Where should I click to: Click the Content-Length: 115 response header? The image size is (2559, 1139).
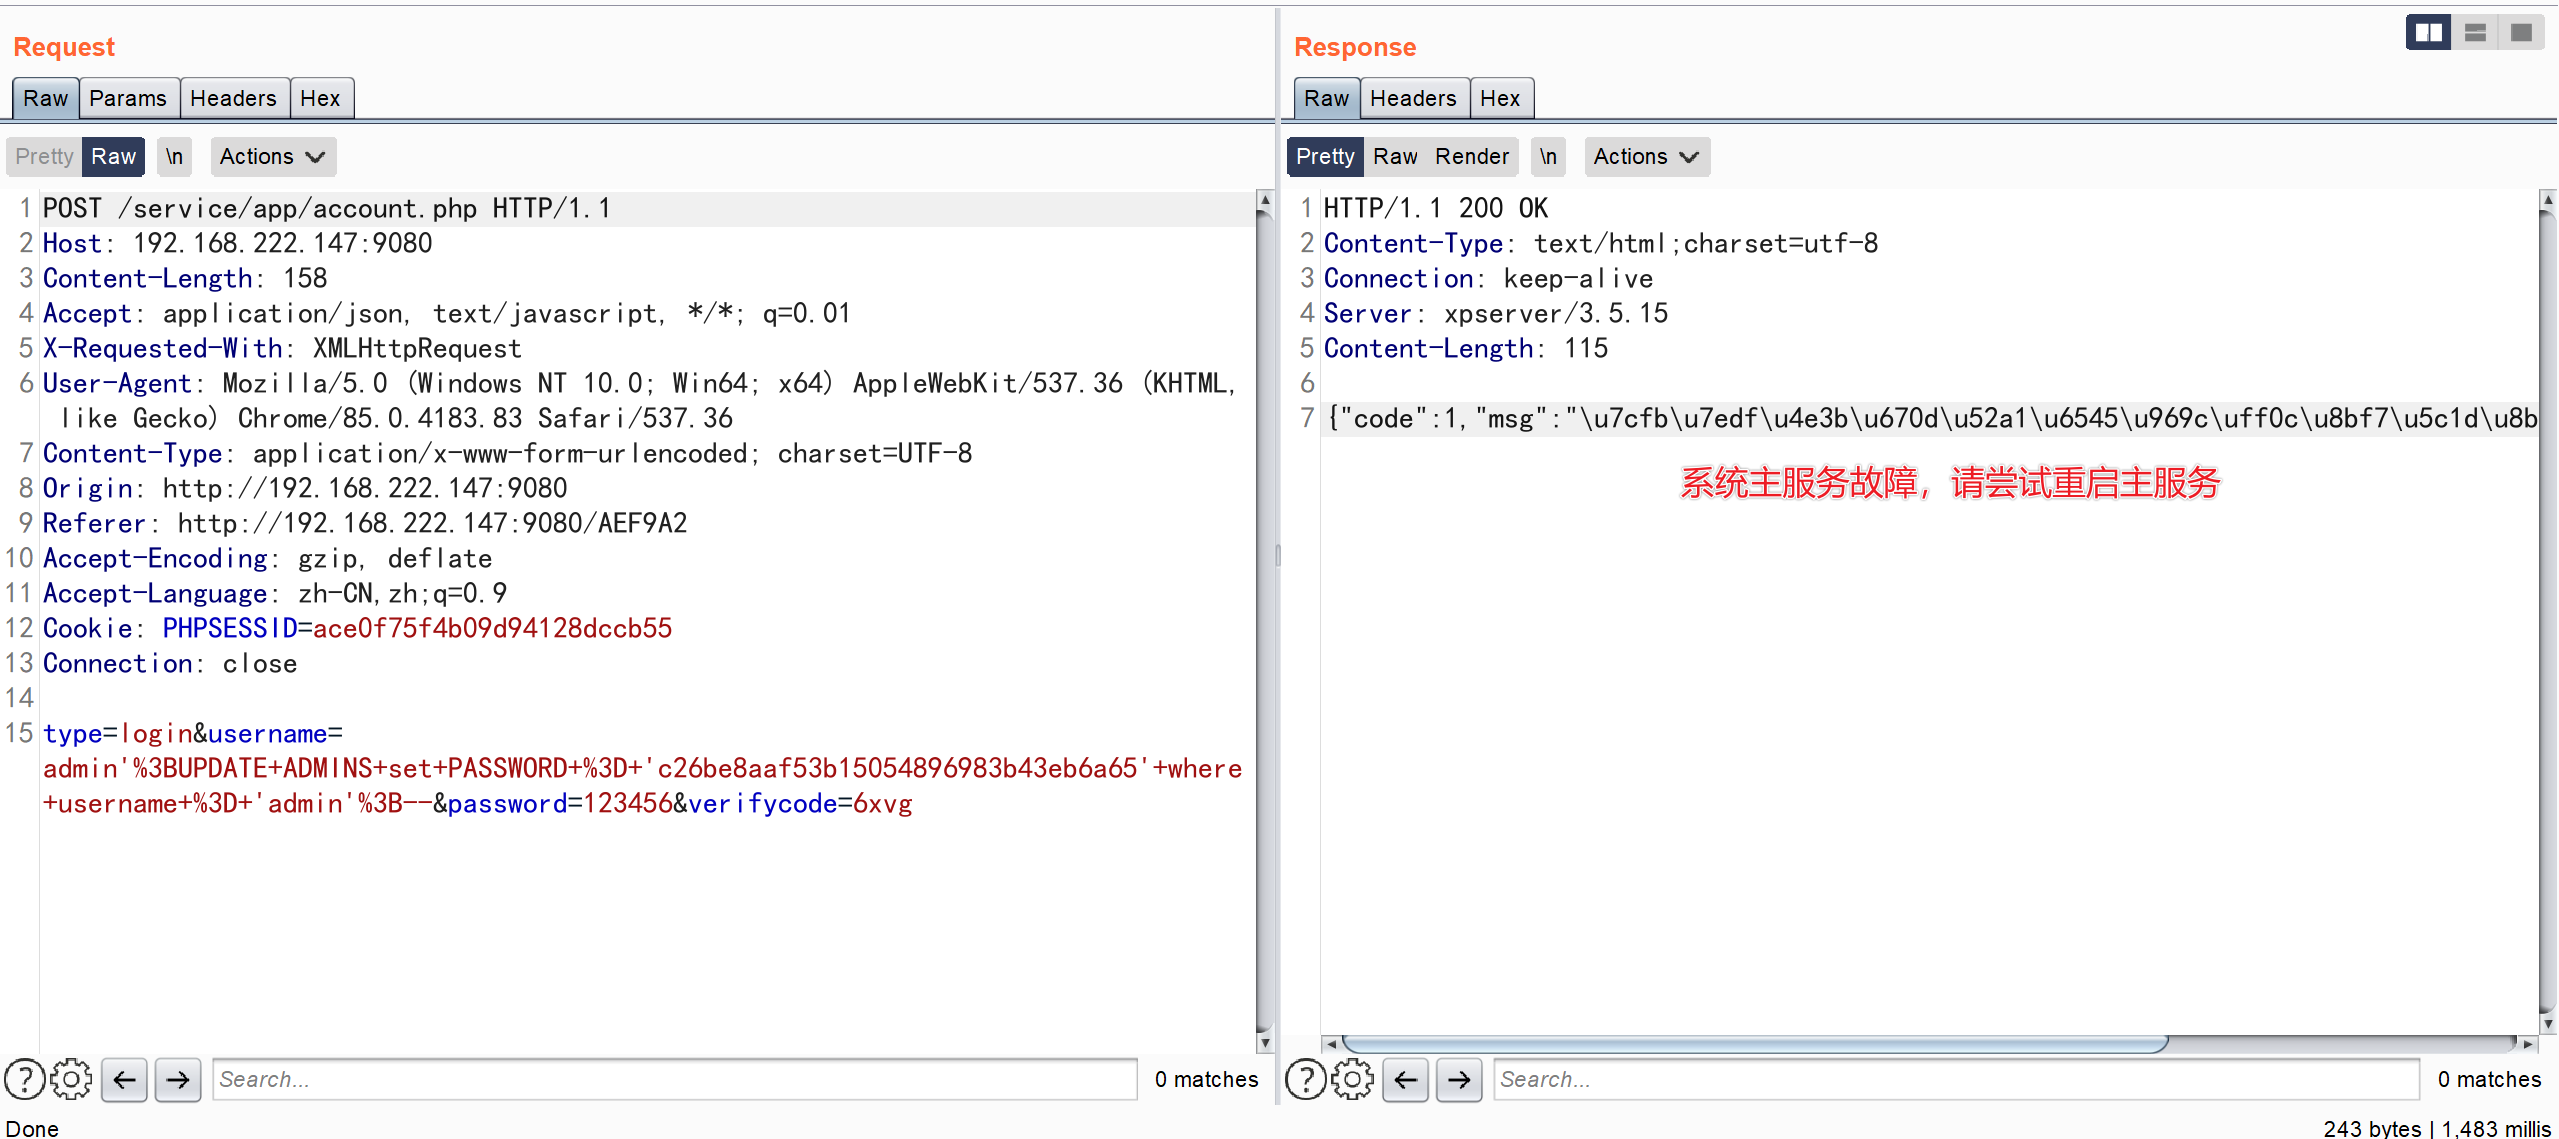pos(1466,348)
